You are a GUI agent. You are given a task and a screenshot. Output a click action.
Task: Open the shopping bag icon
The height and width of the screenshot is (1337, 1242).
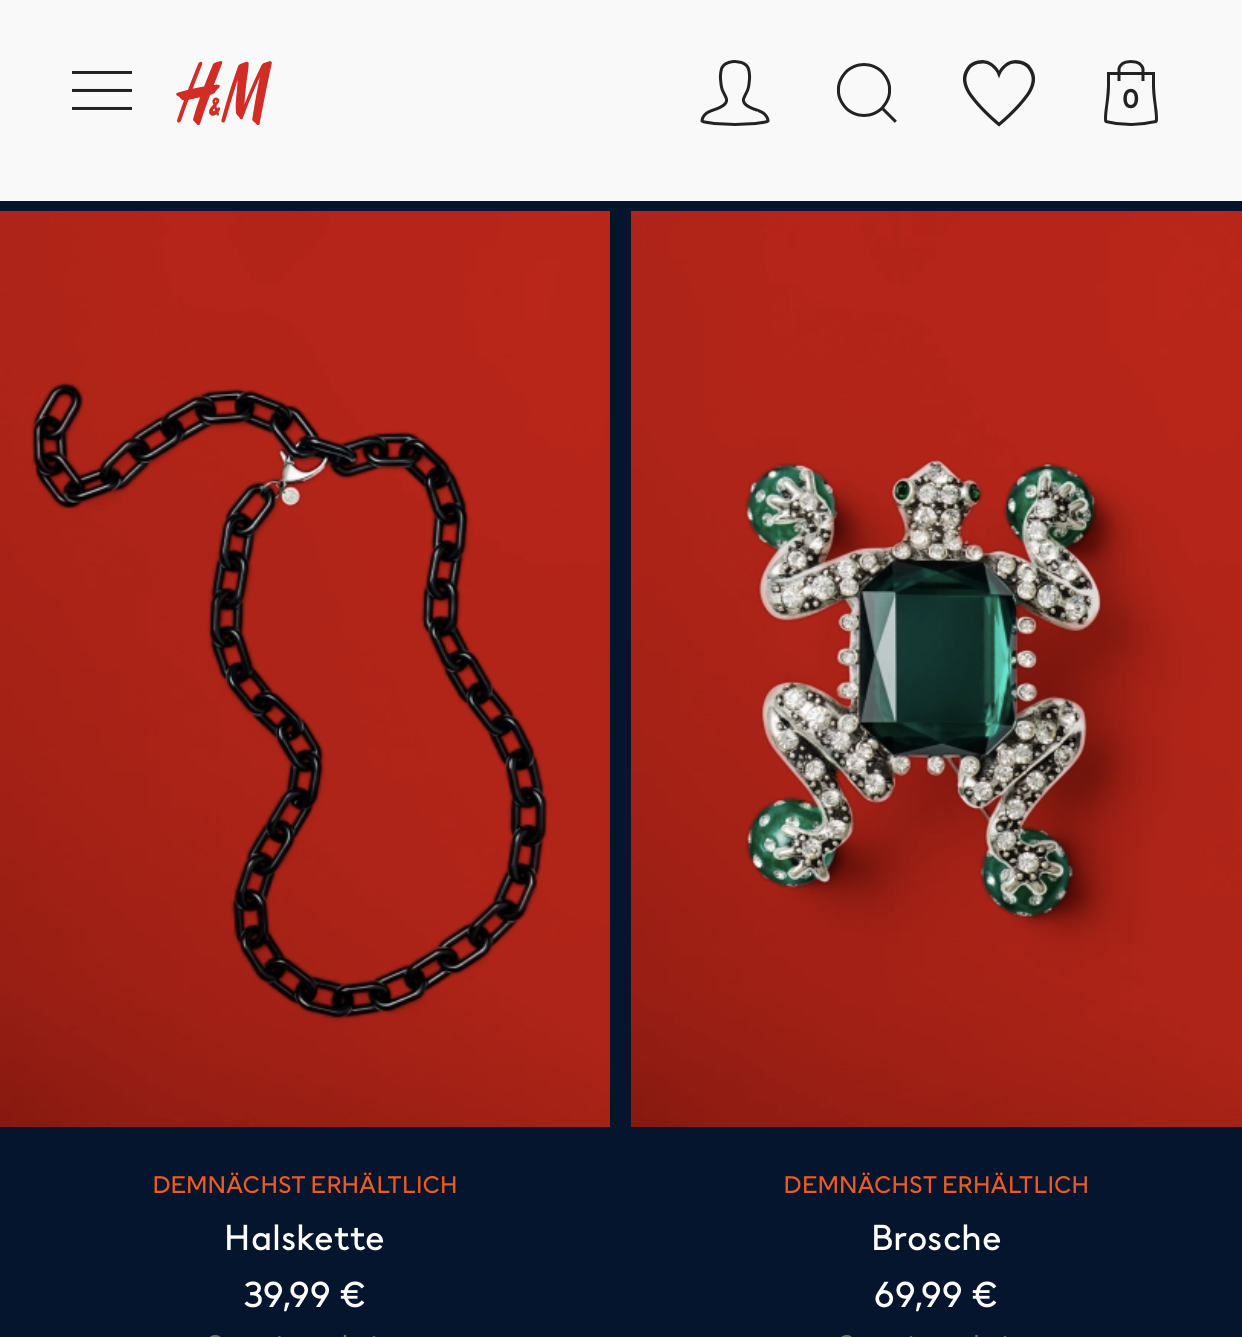(x=1131, y=93)
